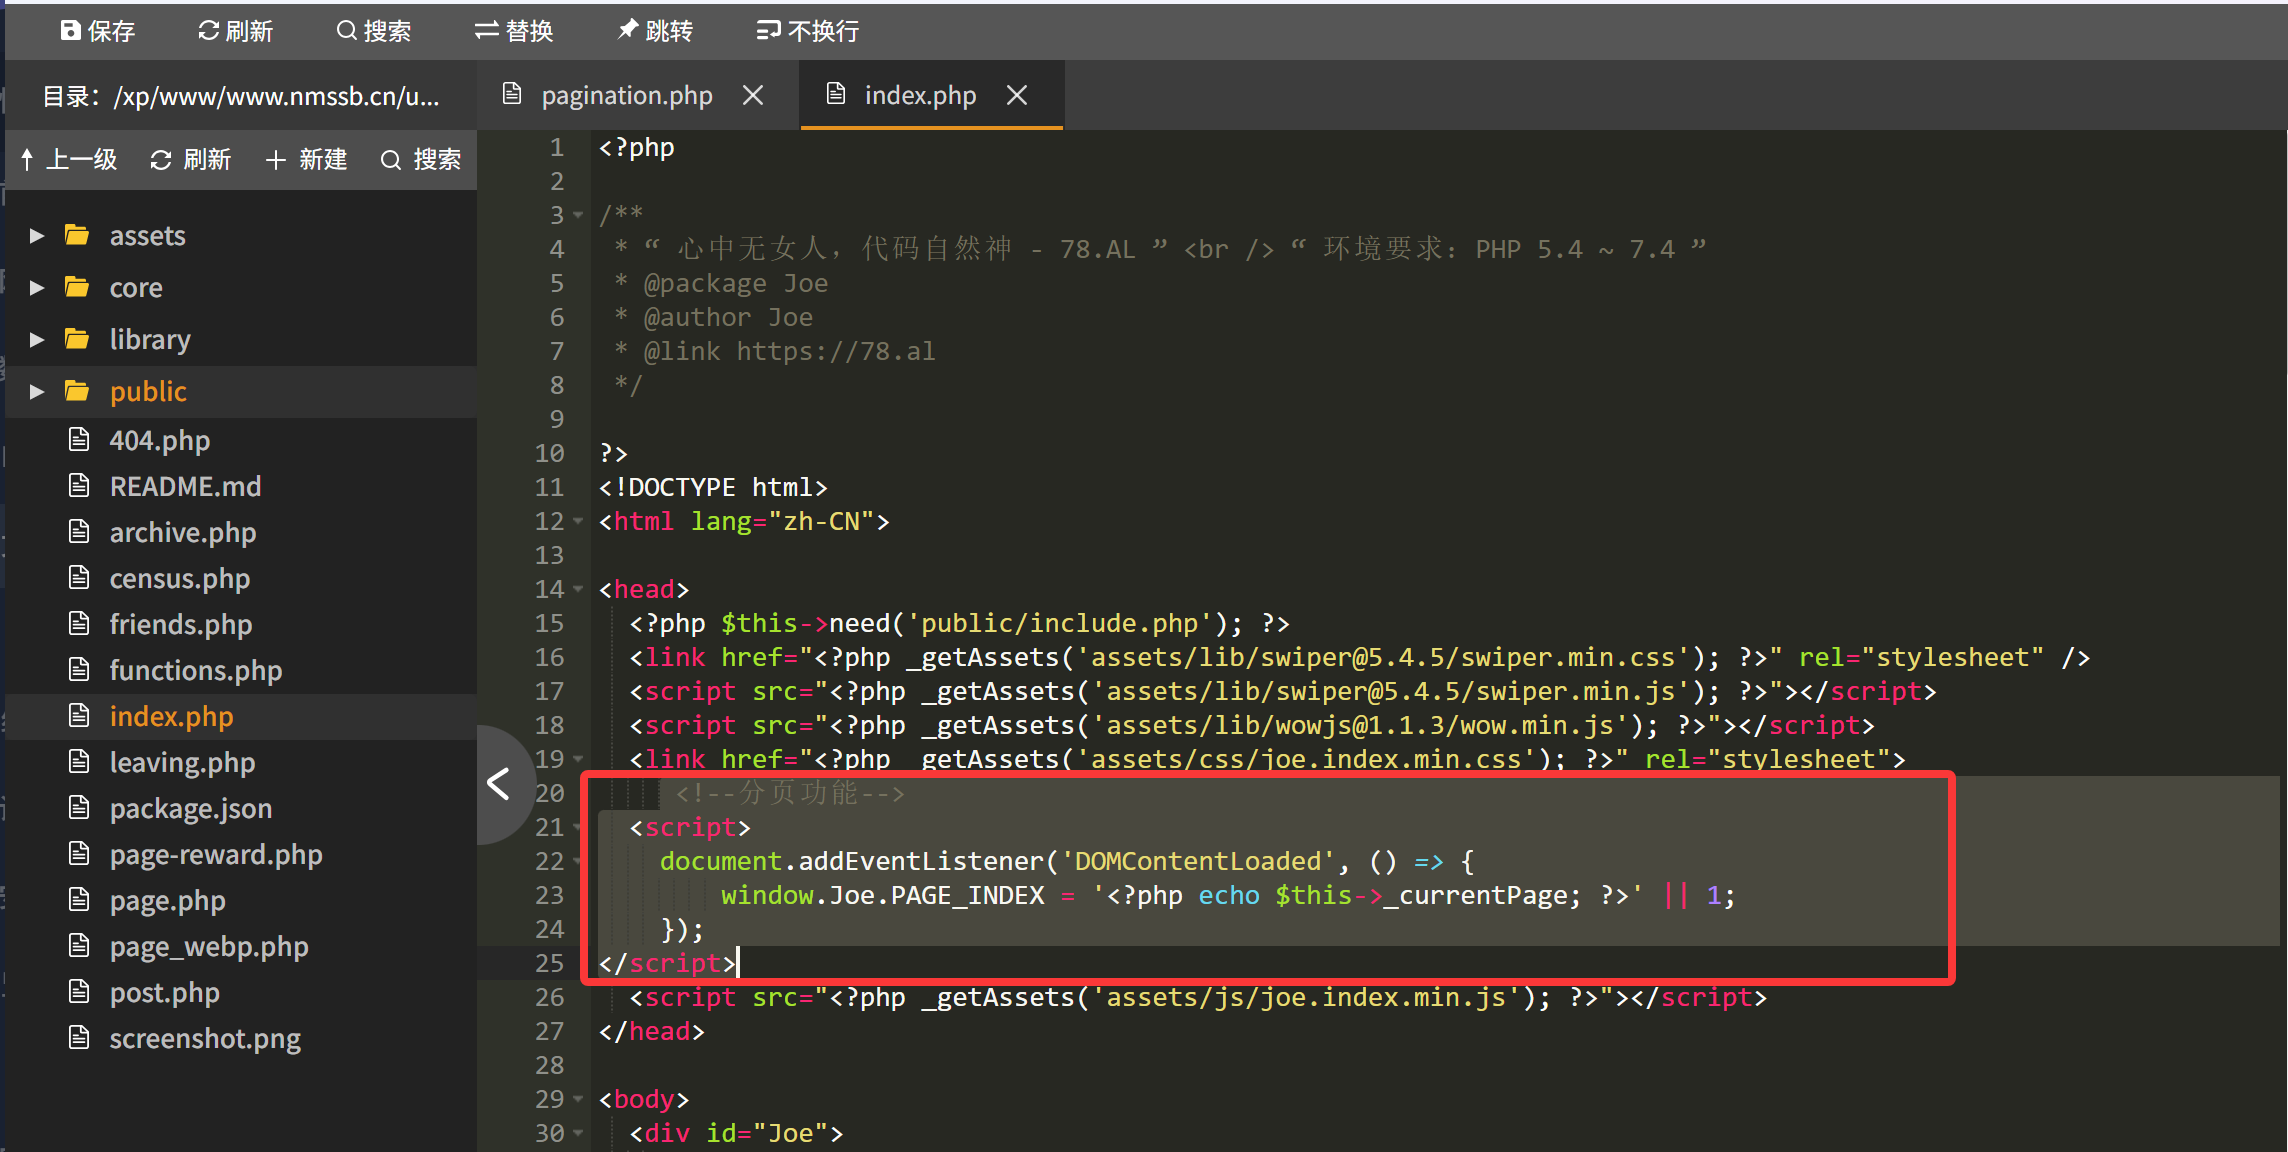Open post.php file
The width and height of the screenshot is (2288, 1152).
(x=165, y=992)
